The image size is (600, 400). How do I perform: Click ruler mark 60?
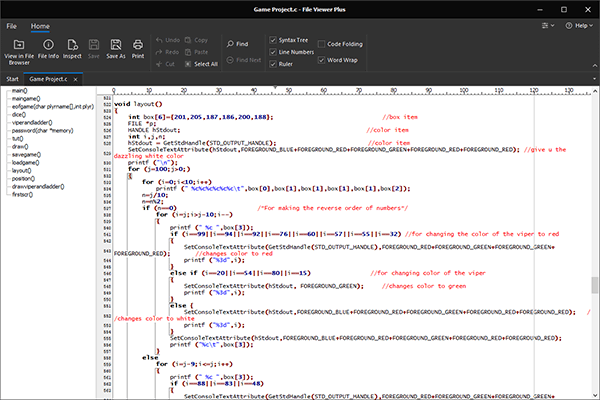pos(324,90)
